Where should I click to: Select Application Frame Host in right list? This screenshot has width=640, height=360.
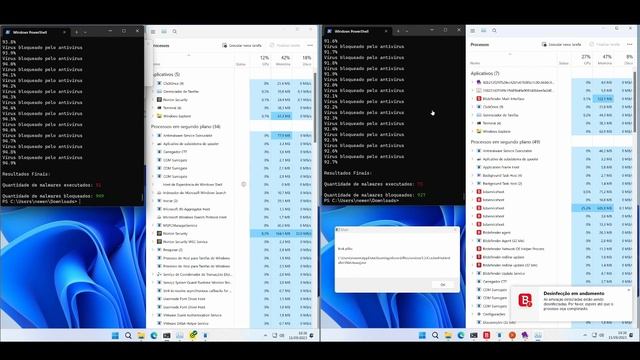pos(501,167)
